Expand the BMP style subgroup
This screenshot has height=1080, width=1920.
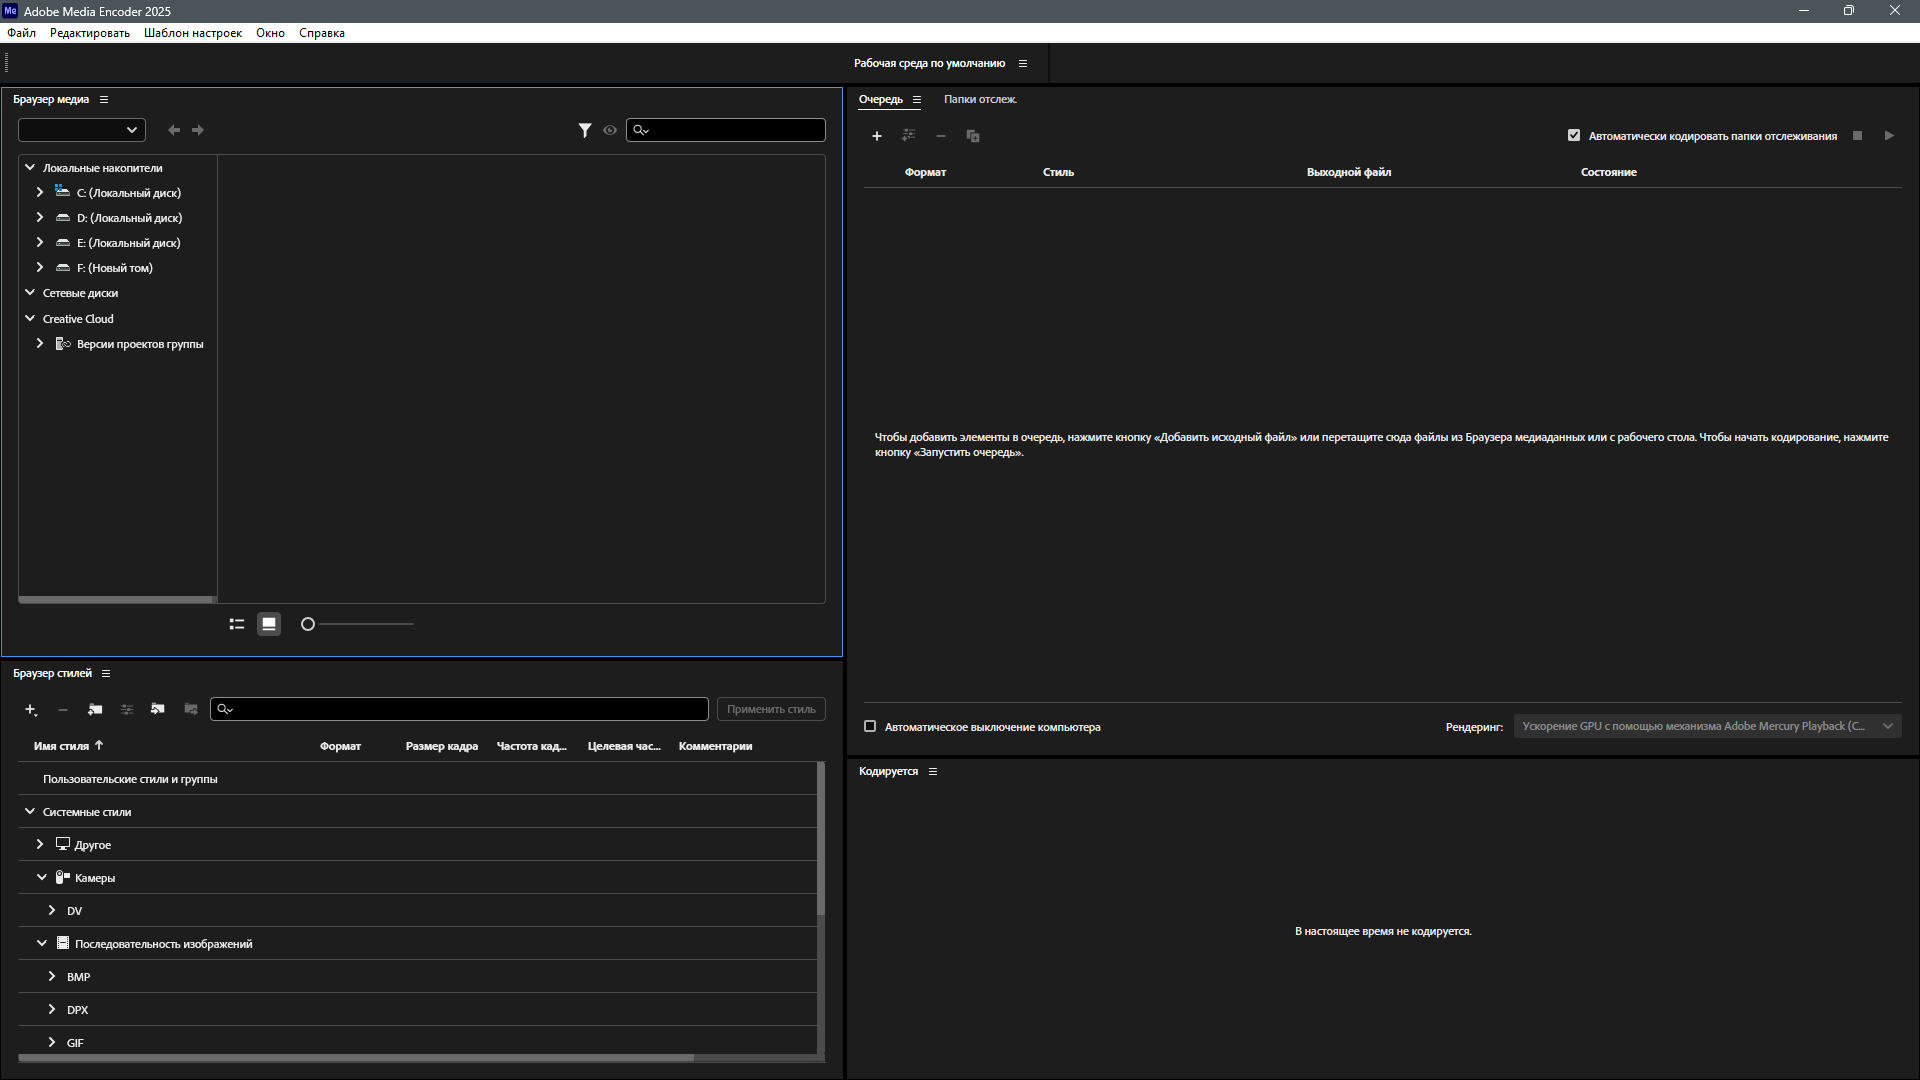coord(52,977)
